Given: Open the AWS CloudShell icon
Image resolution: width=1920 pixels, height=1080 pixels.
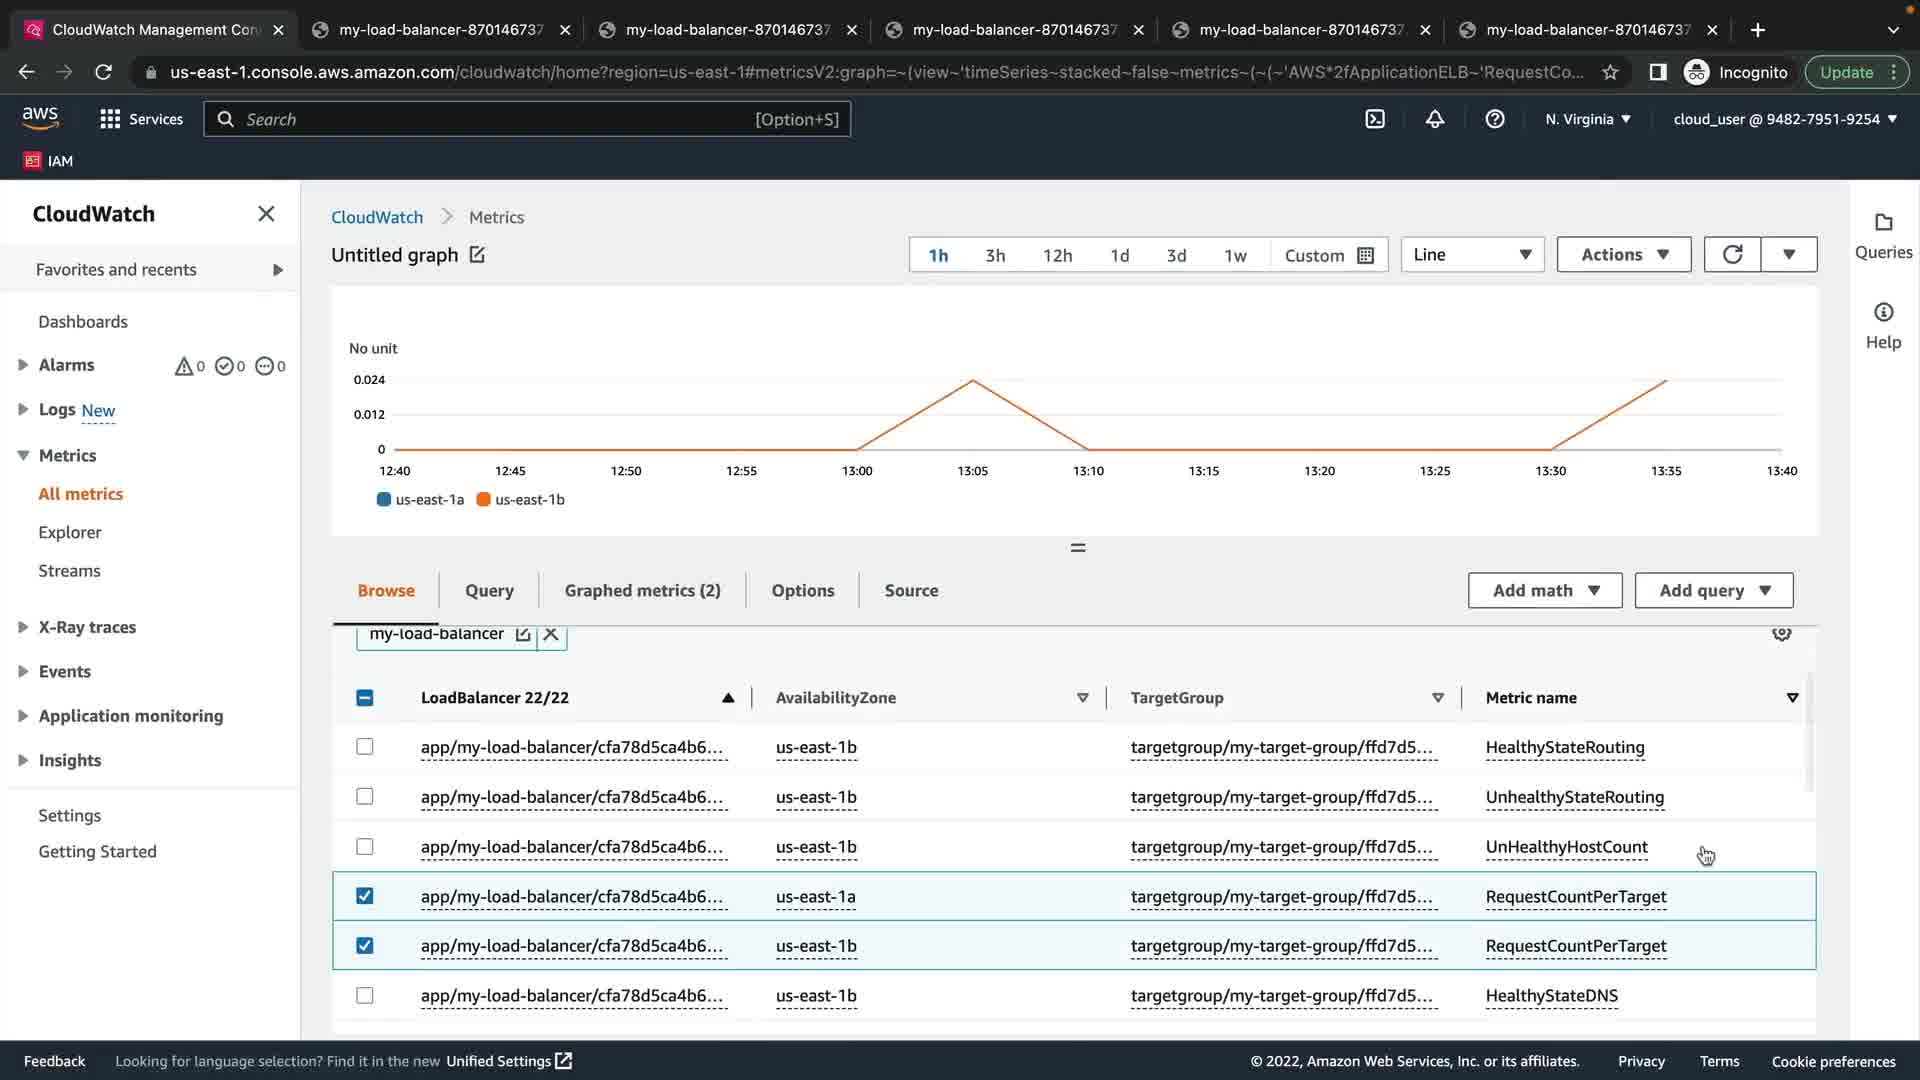Looking at the screenshot, I should [x=1375, y=119].
